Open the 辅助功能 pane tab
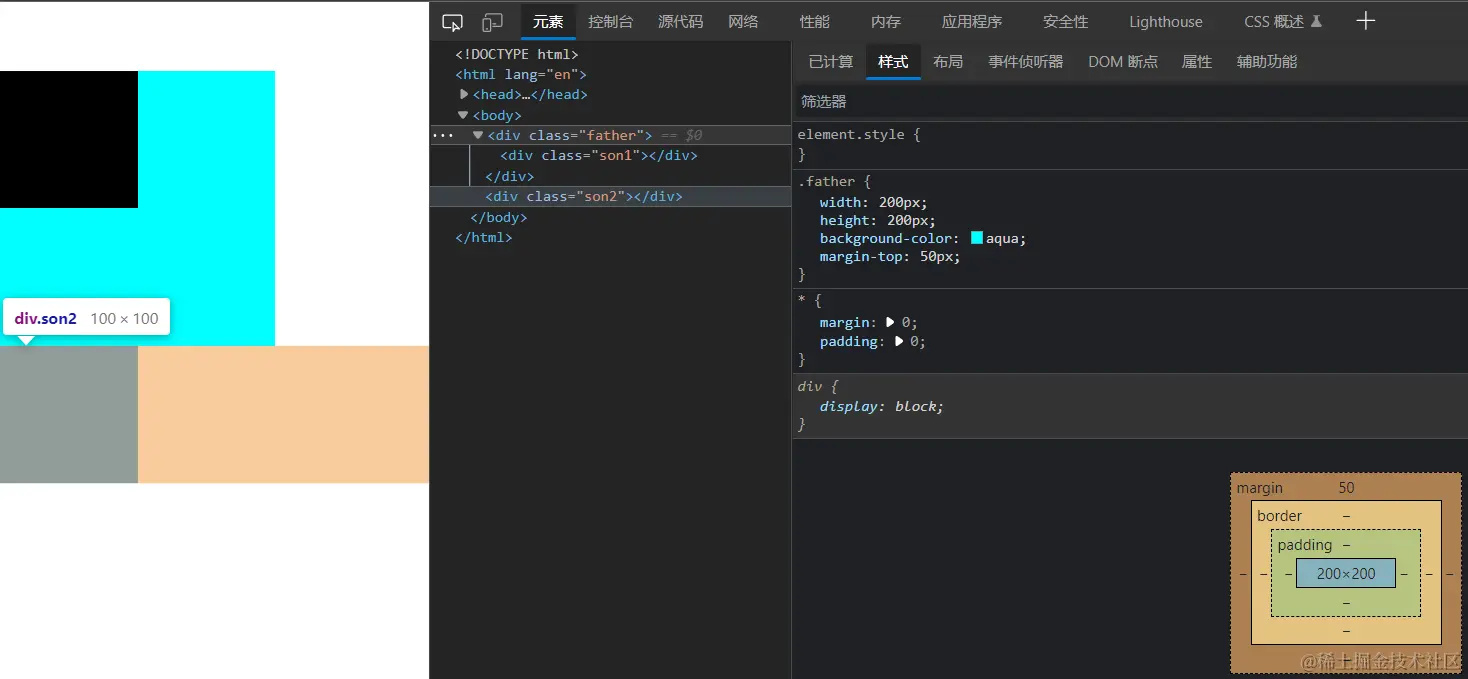This screenshot has height=679, width=1468. click(x=1267, y=62)
